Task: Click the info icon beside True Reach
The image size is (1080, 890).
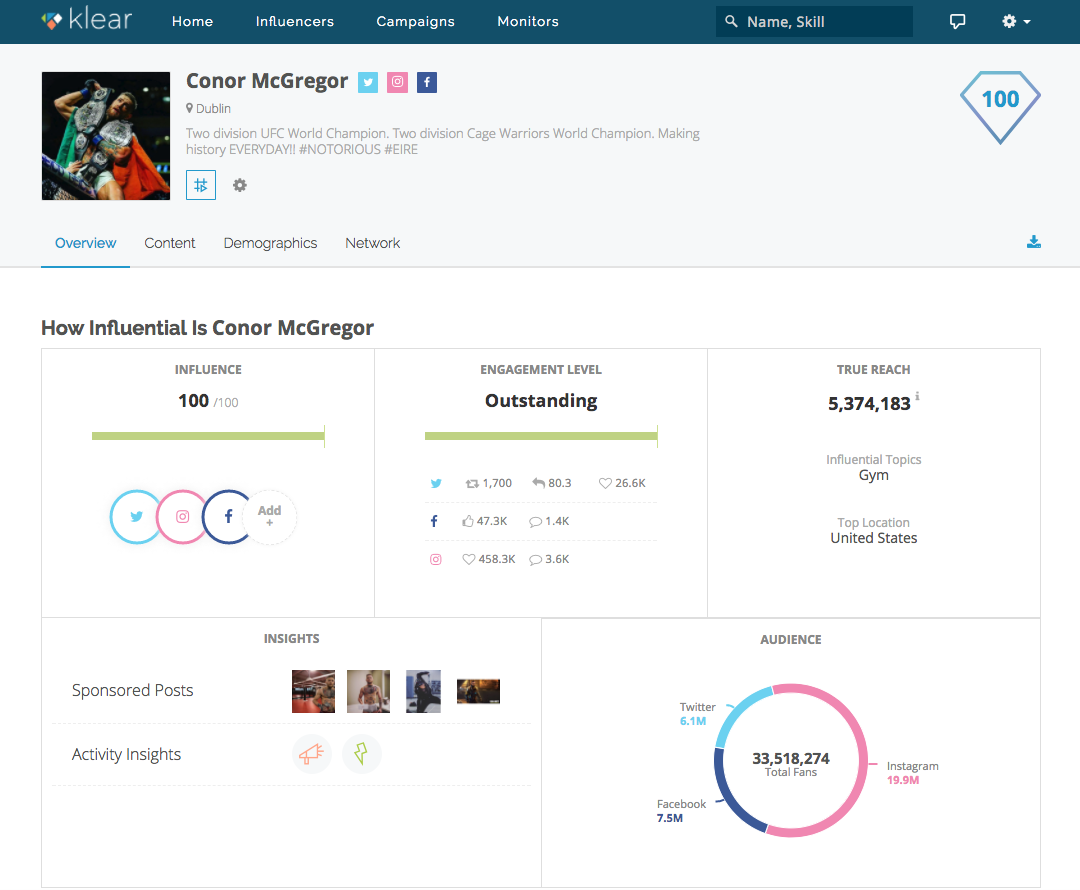Action: (917, 396)
